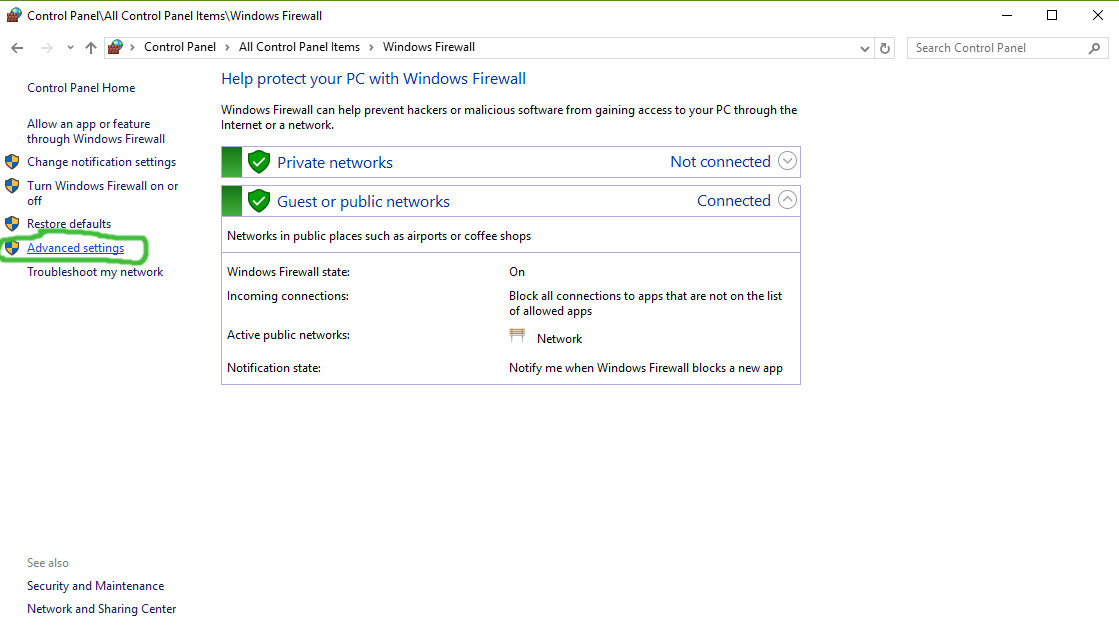The width and height of the screenshot is (1119, 635).
Task: Click shield icon beside Change notification settings
Action: point(12,162)
